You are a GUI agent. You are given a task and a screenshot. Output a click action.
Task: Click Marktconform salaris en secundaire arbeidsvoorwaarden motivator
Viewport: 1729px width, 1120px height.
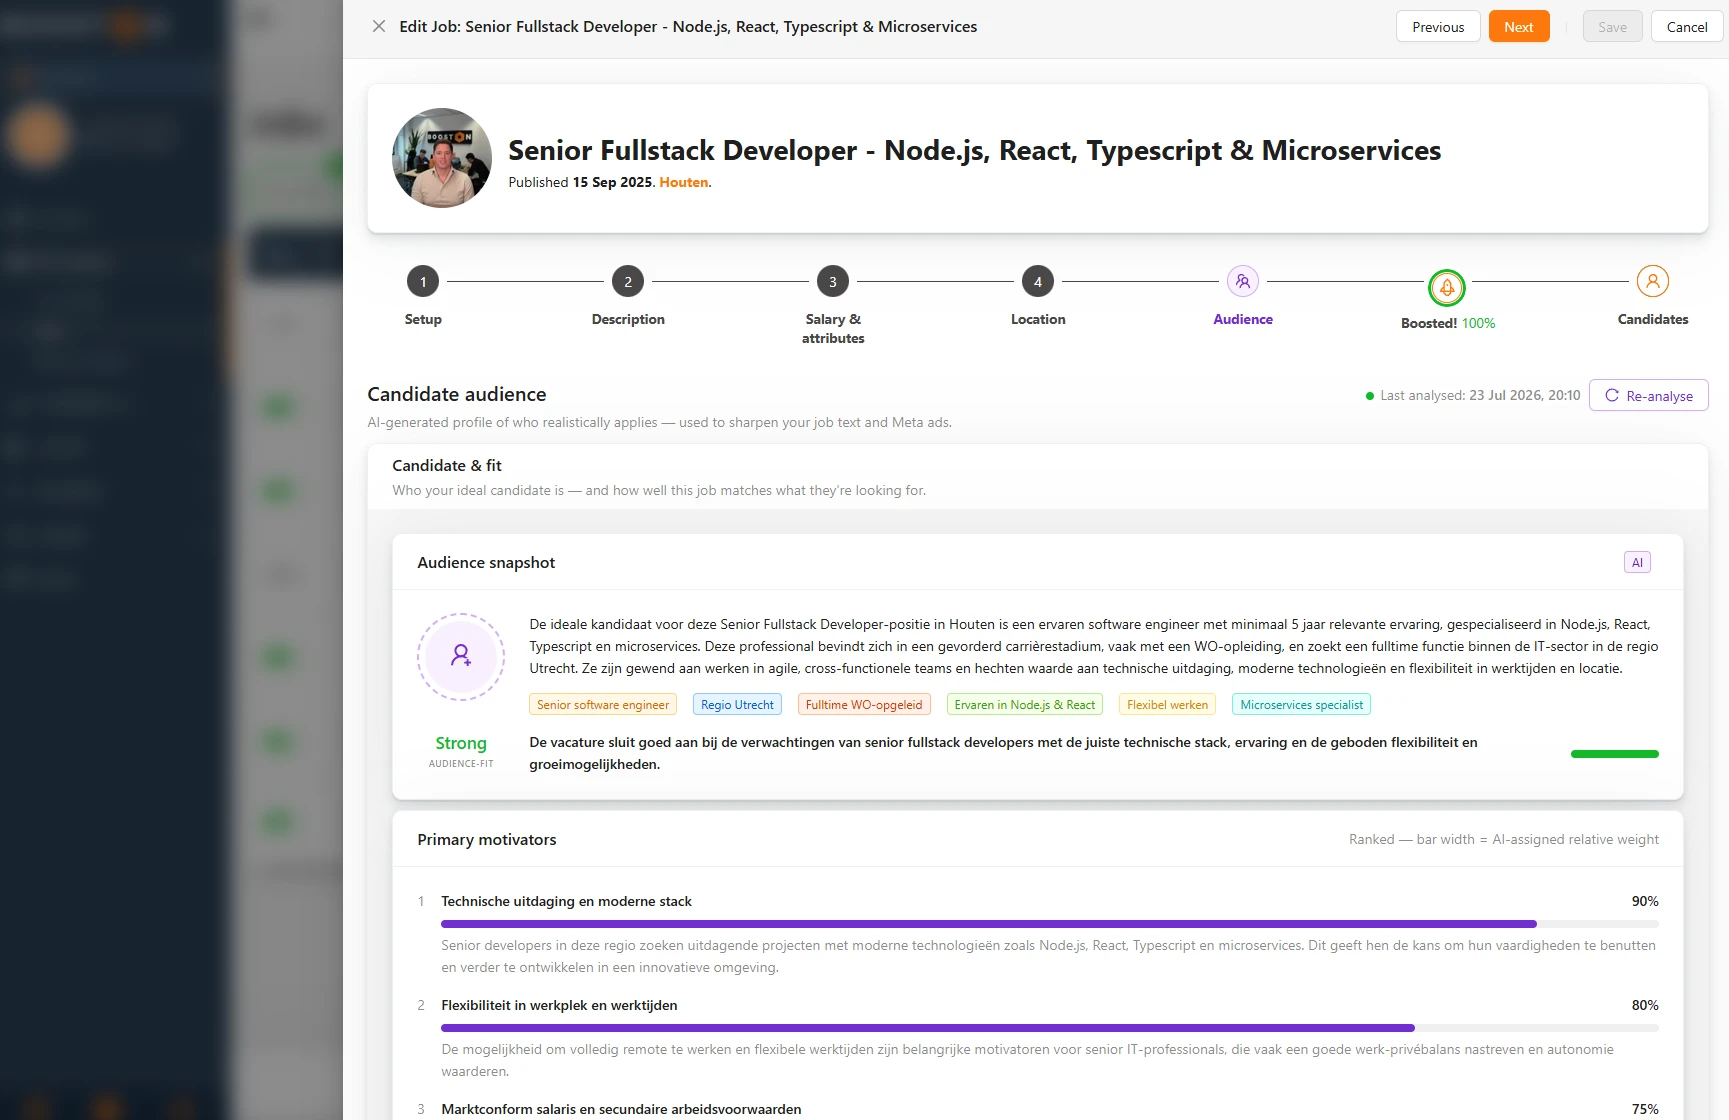(x=621, y=1110)
